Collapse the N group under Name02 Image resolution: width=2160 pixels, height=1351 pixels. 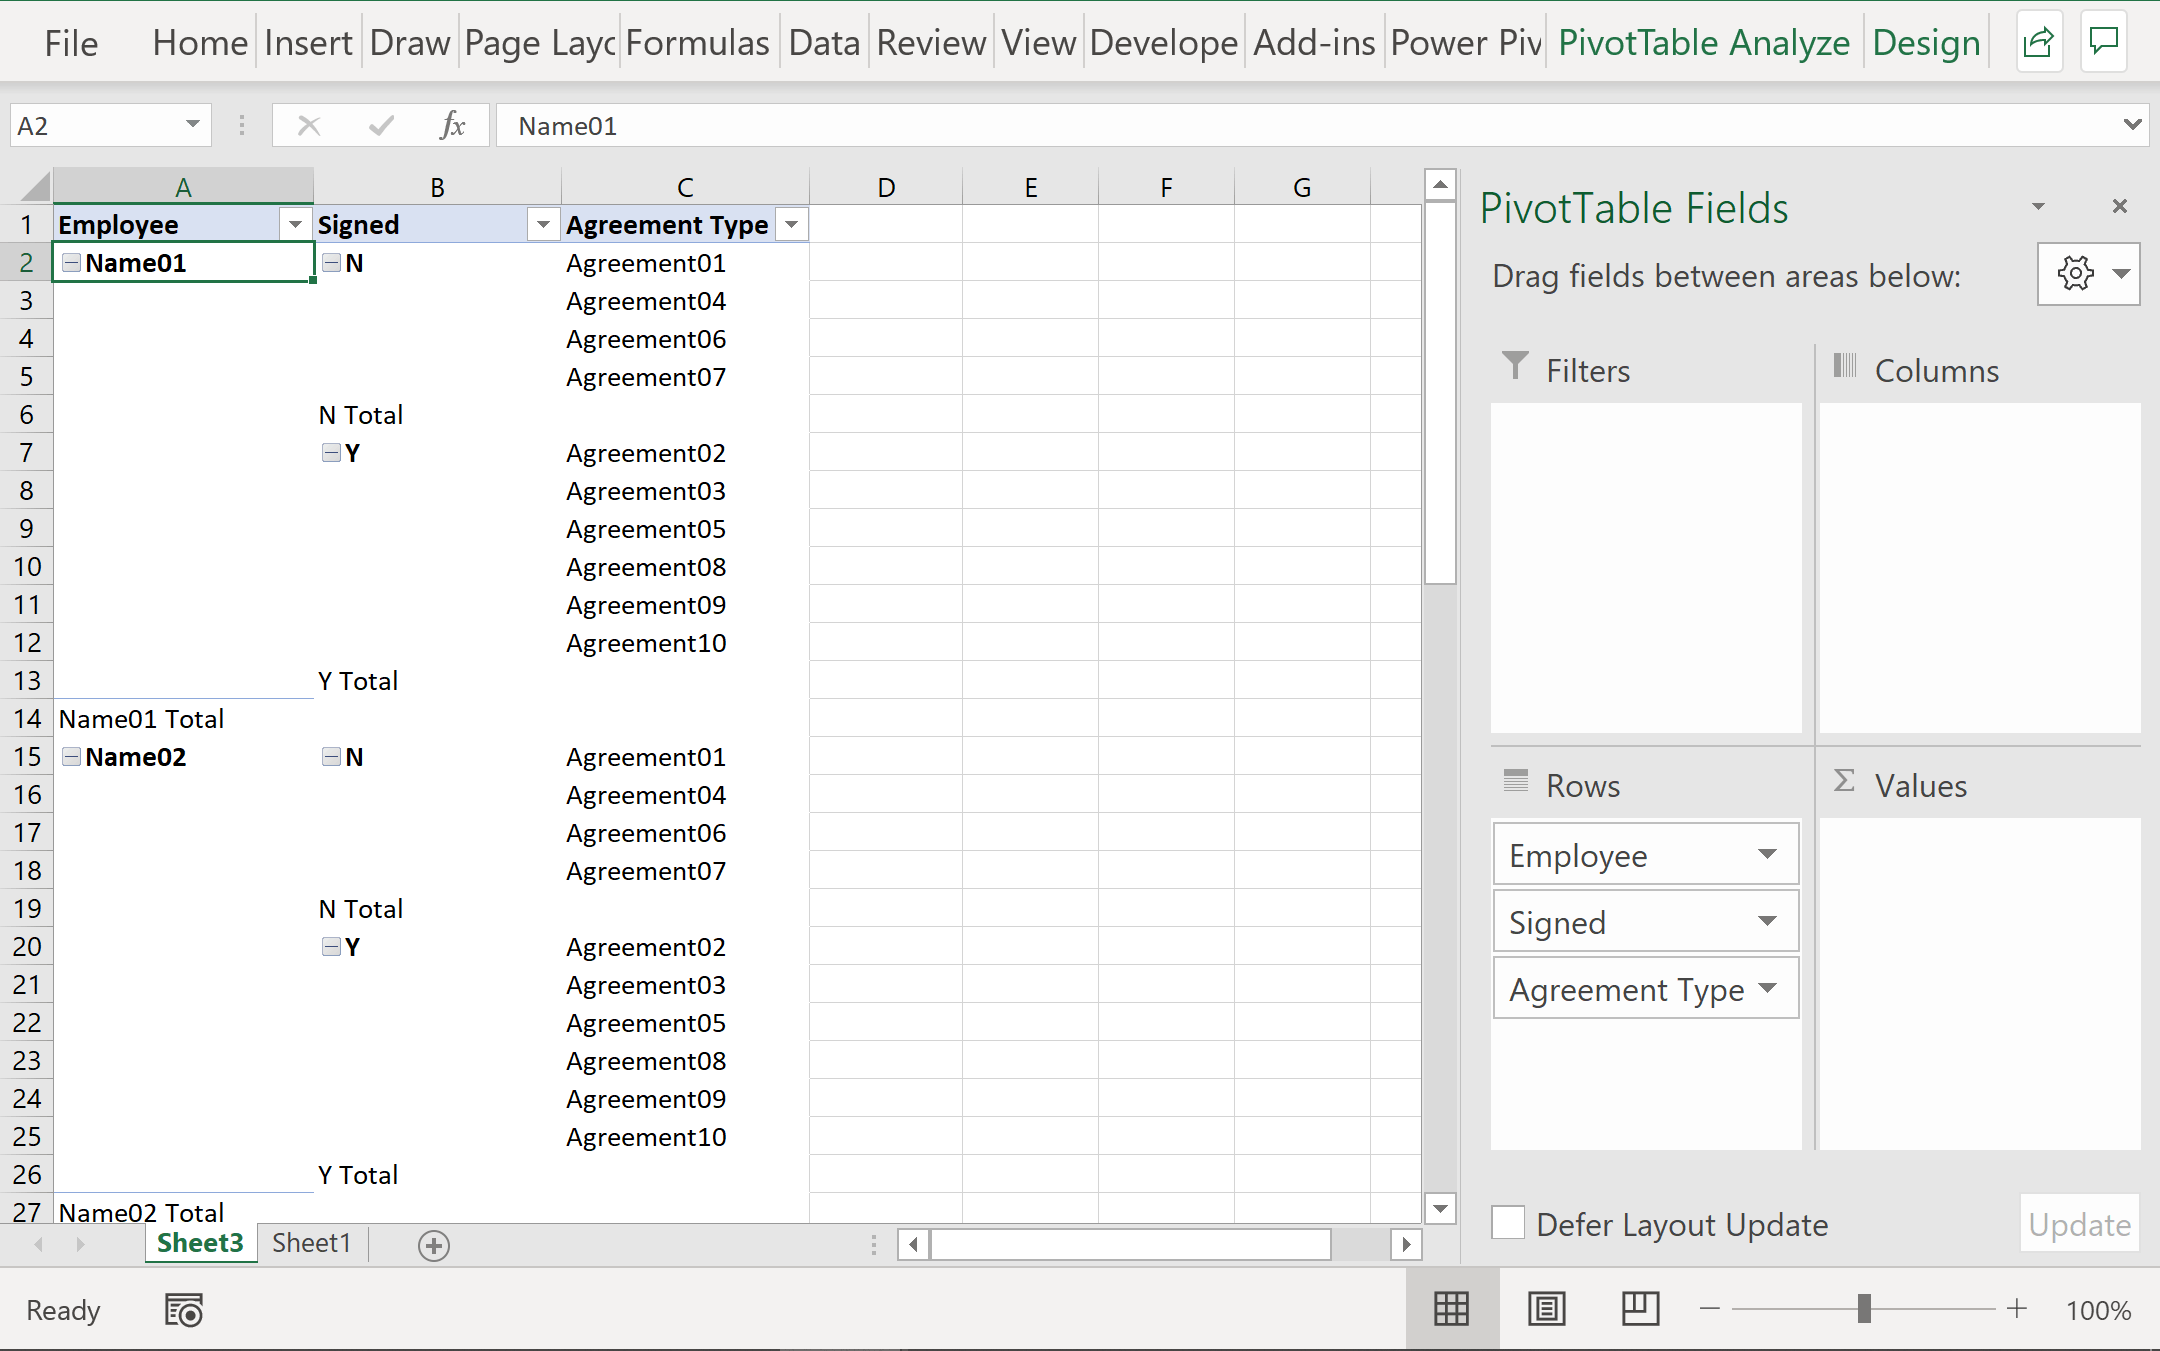tap(331, 756)
